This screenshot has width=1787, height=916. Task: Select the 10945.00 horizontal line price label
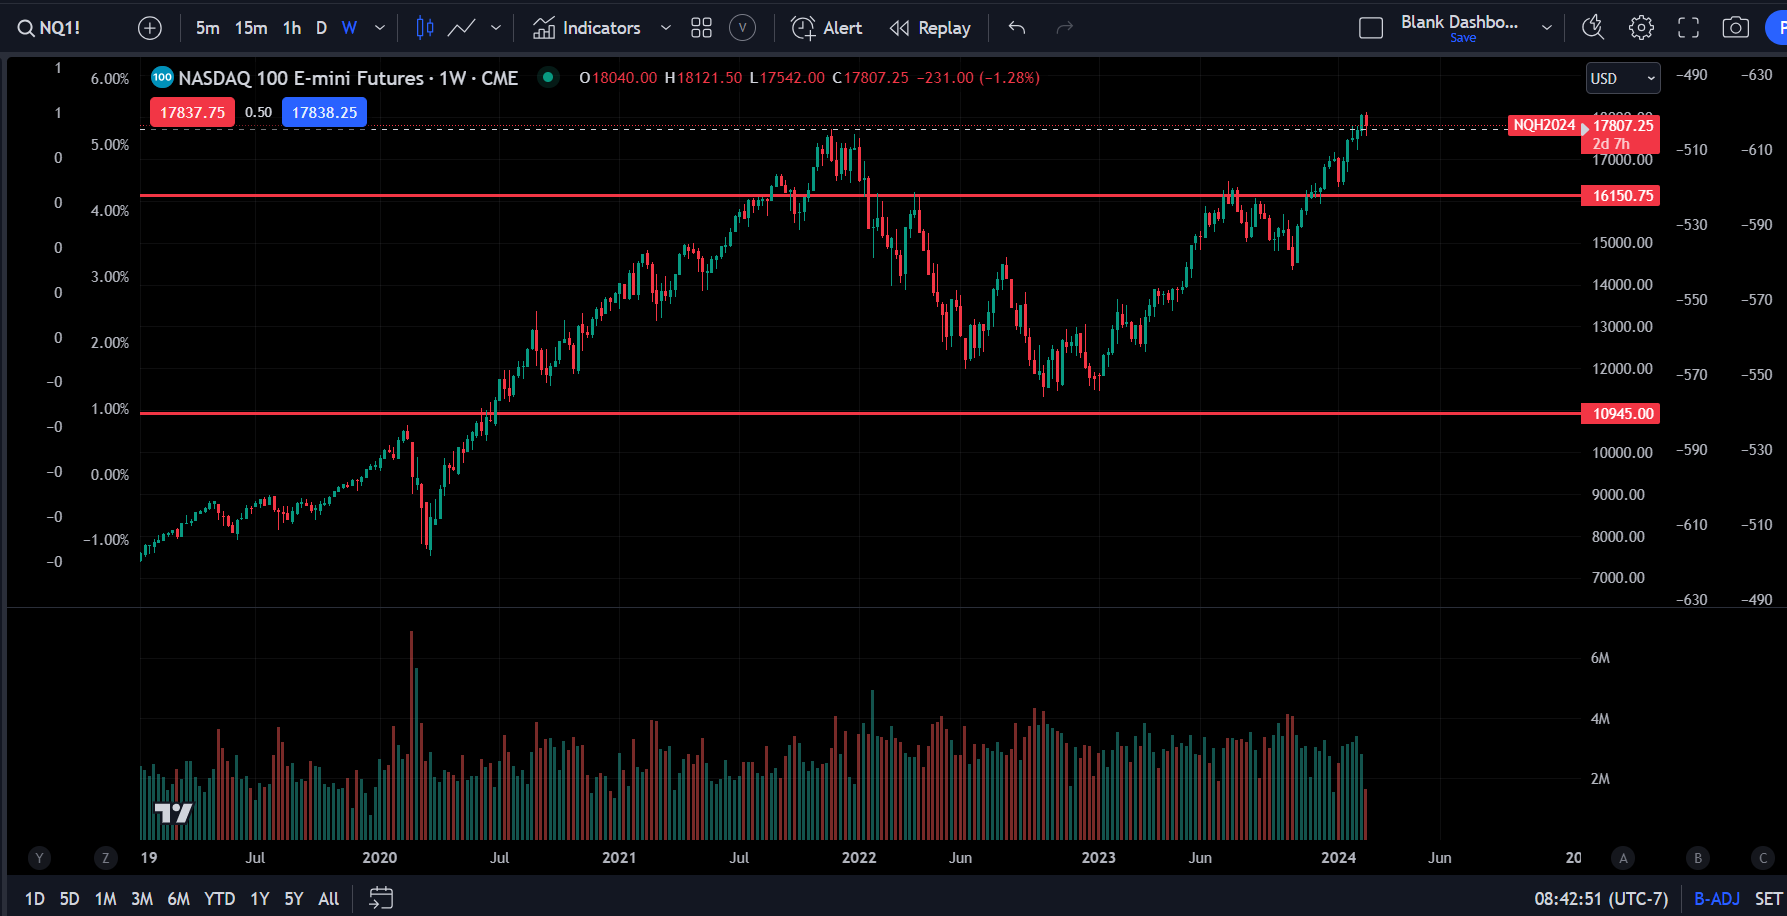(x=1621, y=413)
